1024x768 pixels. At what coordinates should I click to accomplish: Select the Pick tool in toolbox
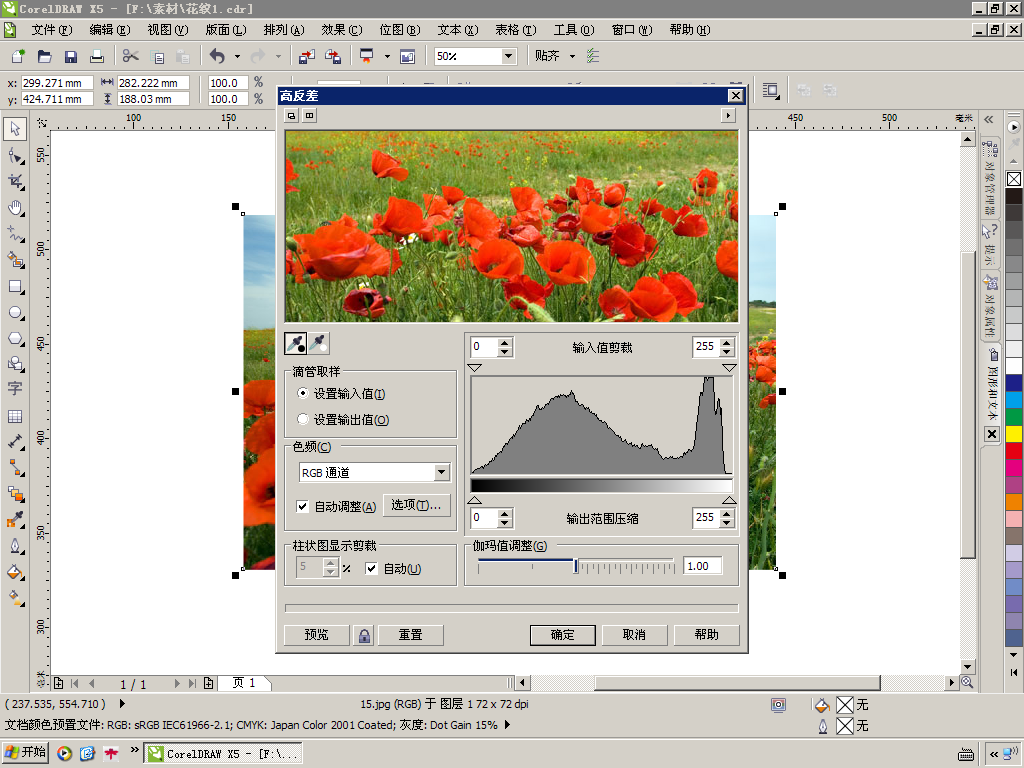[15, 129]
